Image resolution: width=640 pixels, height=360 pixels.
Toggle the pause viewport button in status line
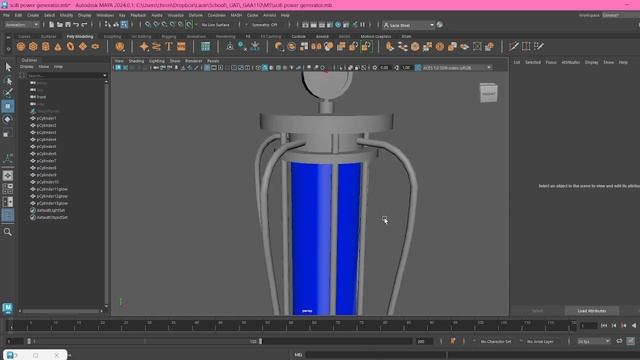(362, 25)
